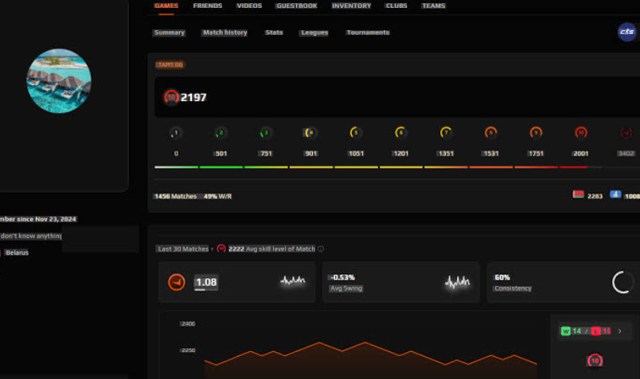Click the blue region ranking icon
This screenshot has height=379, width=640.
616,195
